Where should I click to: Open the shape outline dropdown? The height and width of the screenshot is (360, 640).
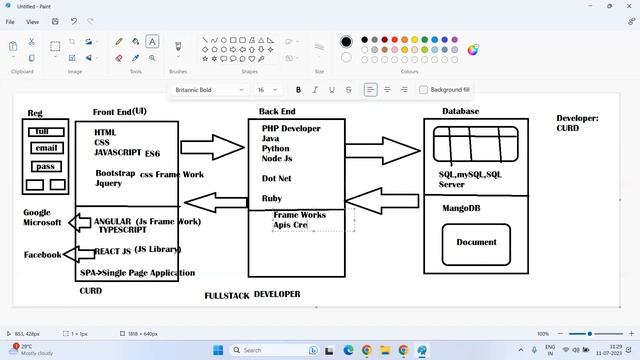292,41
